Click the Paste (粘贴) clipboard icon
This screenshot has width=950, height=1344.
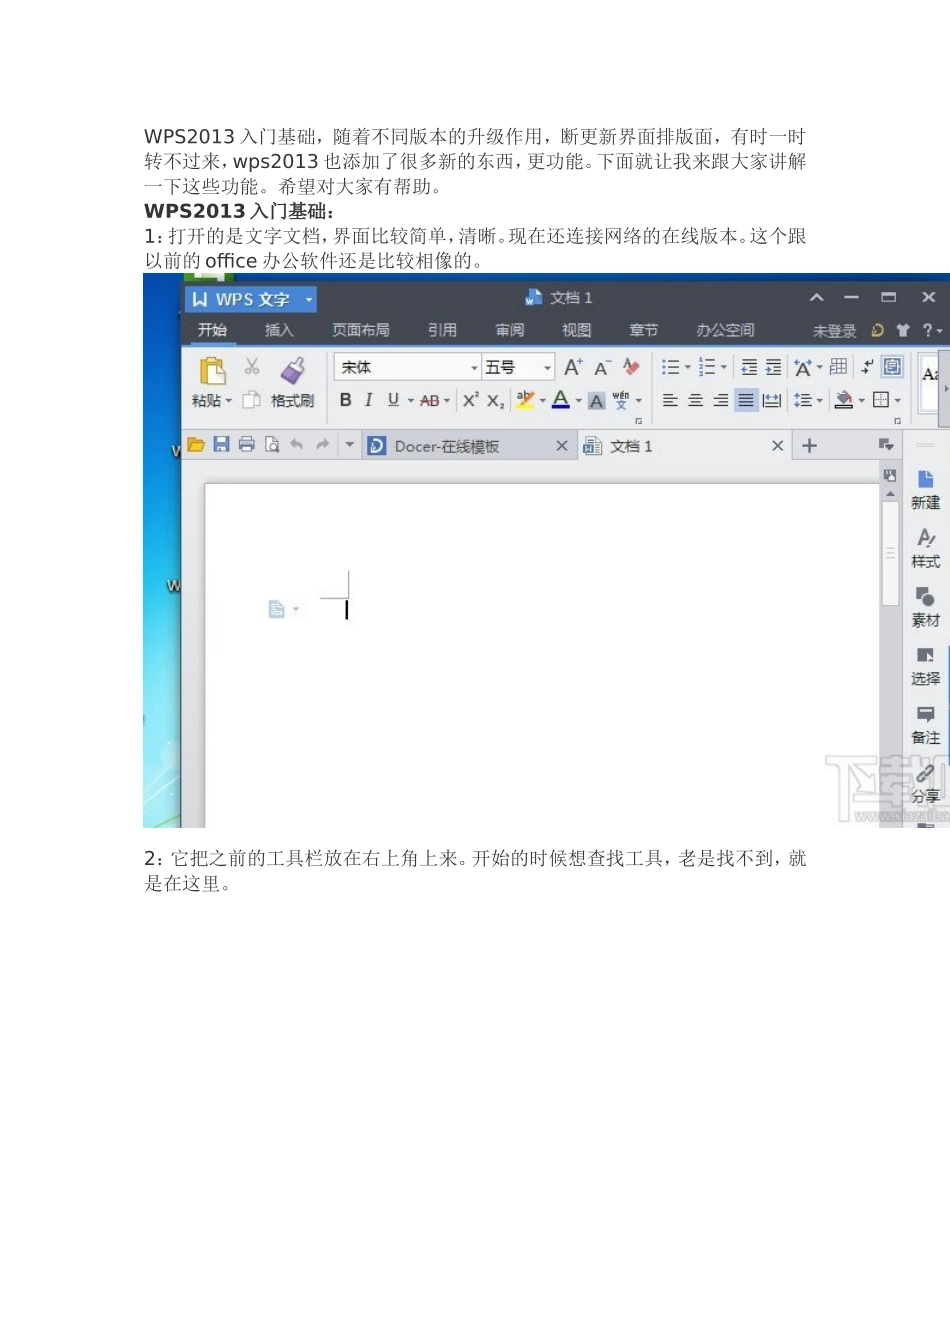coord(213,371)
